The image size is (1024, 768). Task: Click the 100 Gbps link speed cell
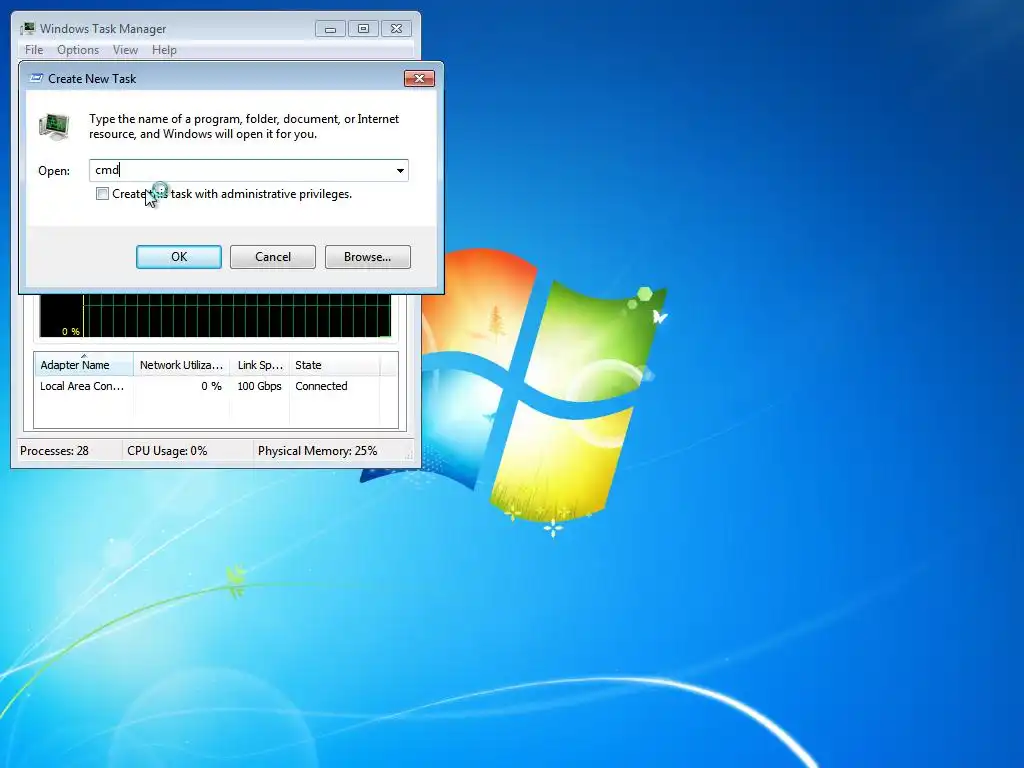tap(259, 386)
